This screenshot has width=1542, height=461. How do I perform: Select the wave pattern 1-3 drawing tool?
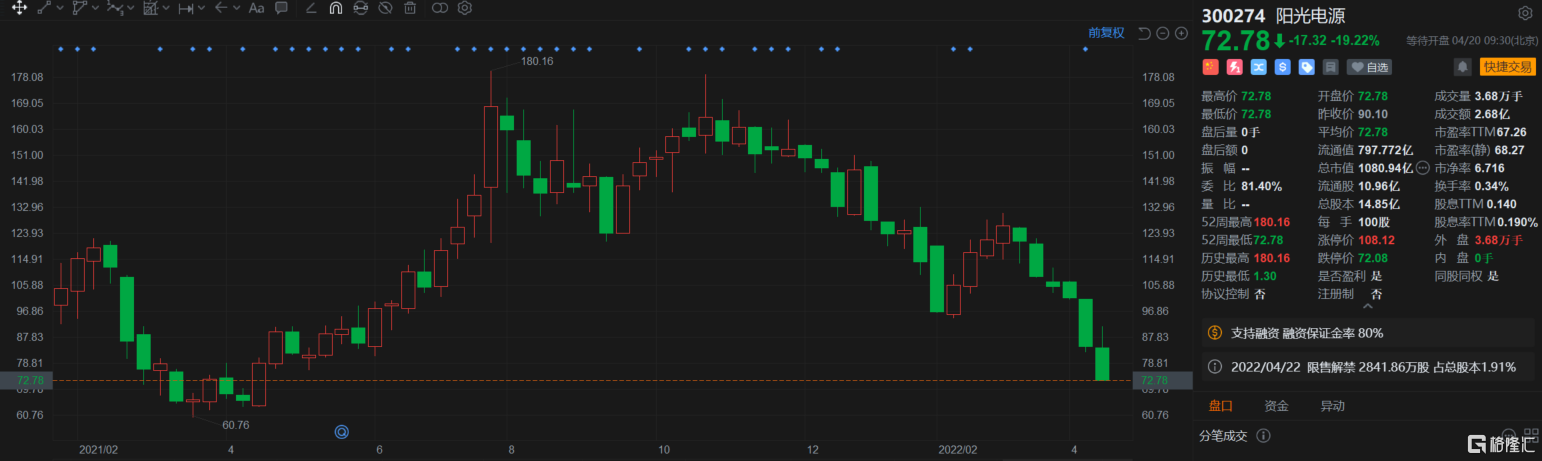point(115,8)
